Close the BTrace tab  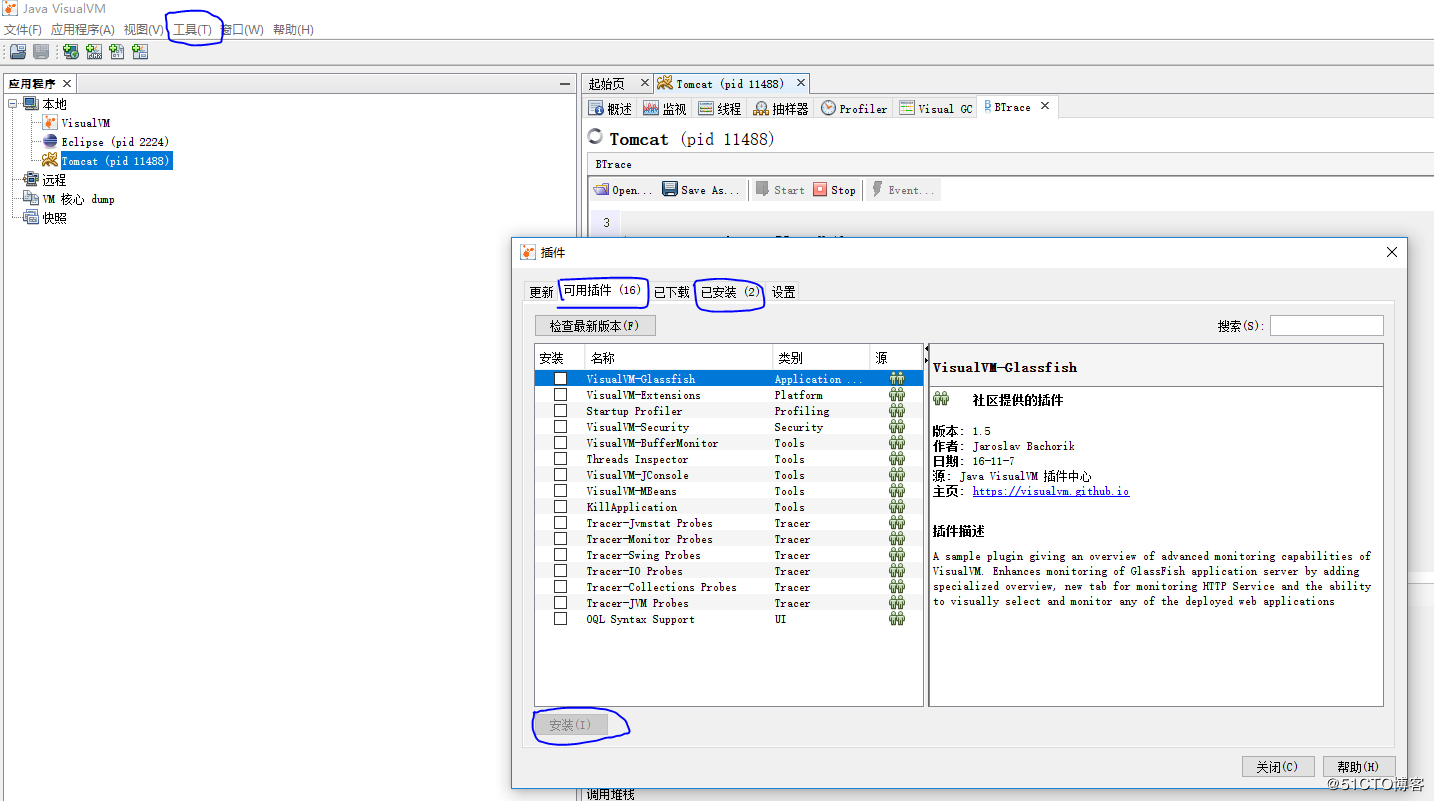tap(1045, 106)
